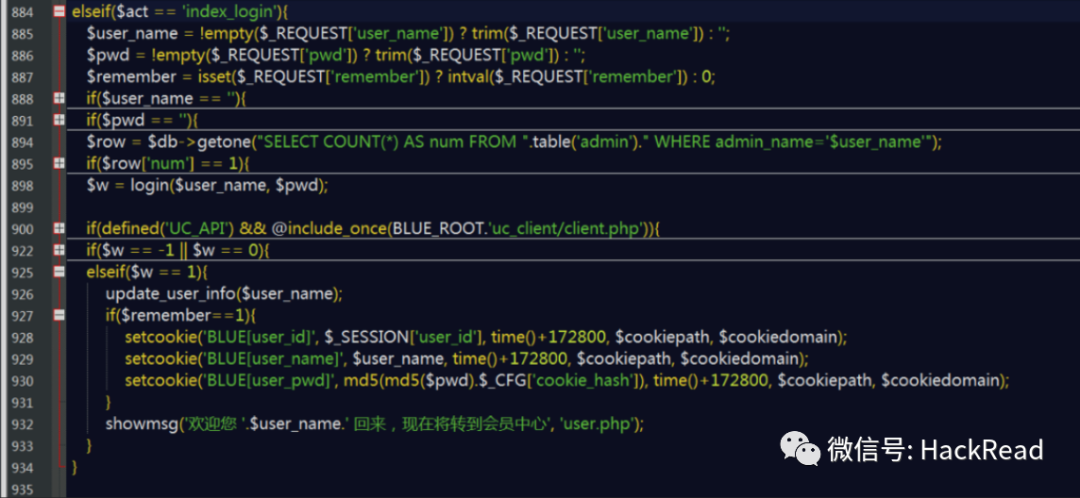Expand the folded if($pwd == '') block
Viewport: 1080px width, 498px height.
tap(59, 120)
